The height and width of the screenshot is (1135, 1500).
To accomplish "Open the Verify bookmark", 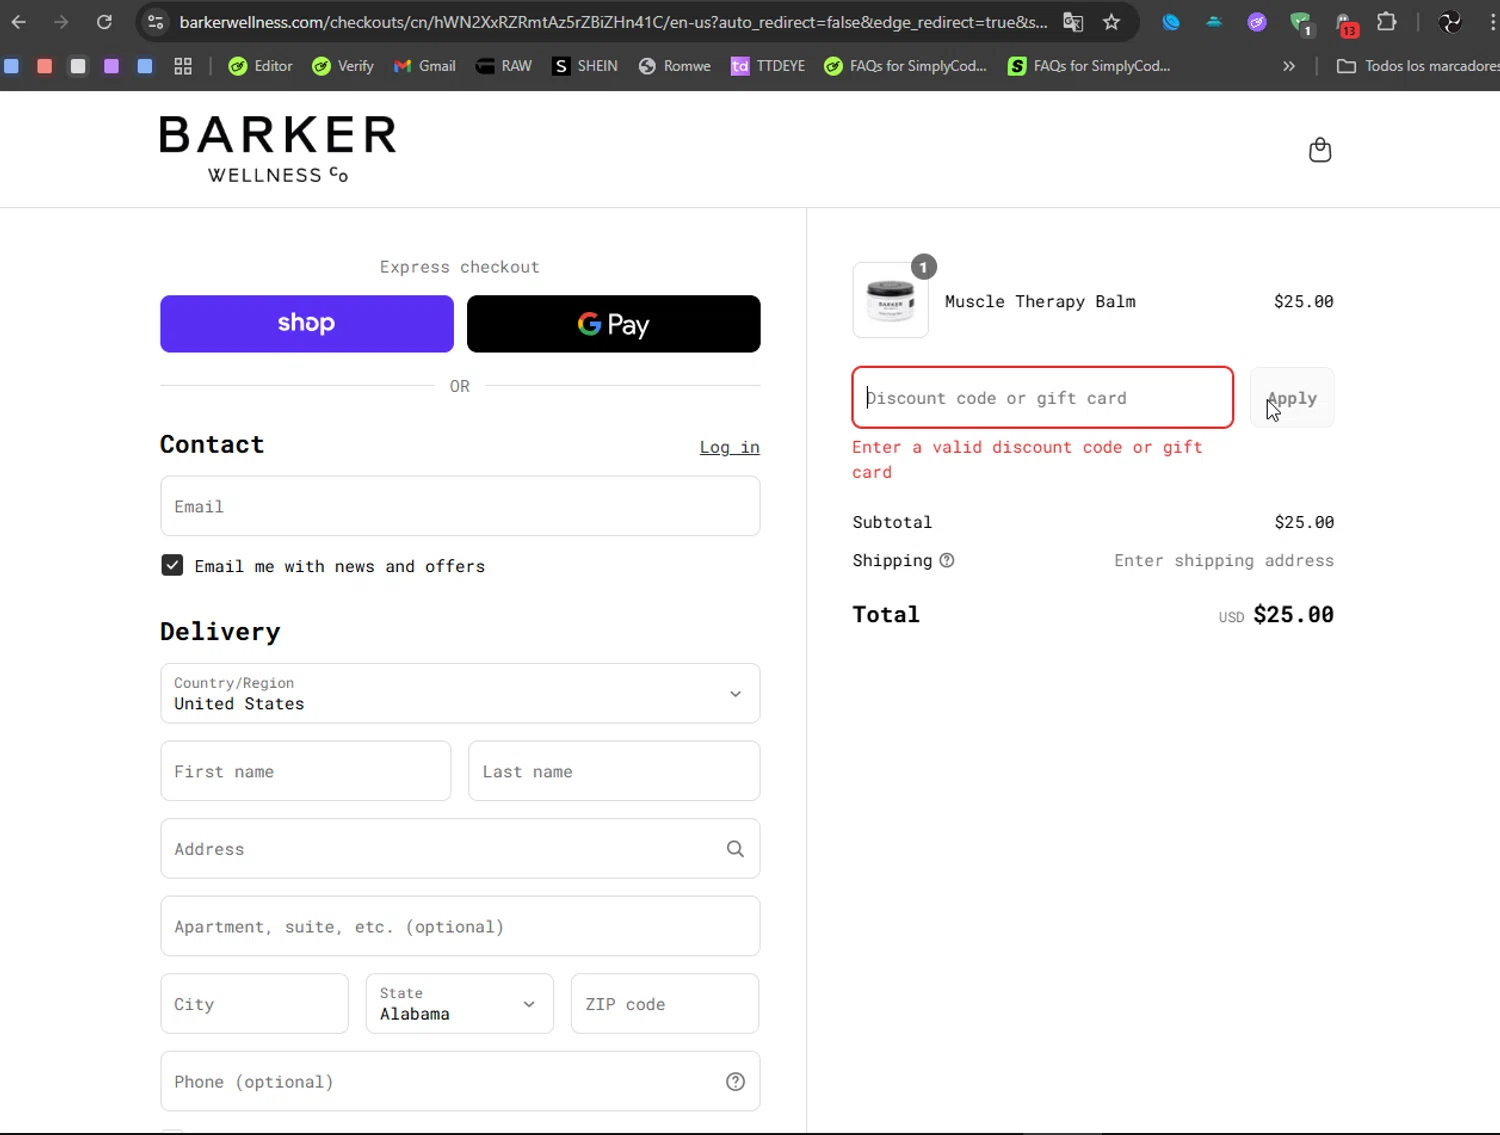I will coord(343,66).
